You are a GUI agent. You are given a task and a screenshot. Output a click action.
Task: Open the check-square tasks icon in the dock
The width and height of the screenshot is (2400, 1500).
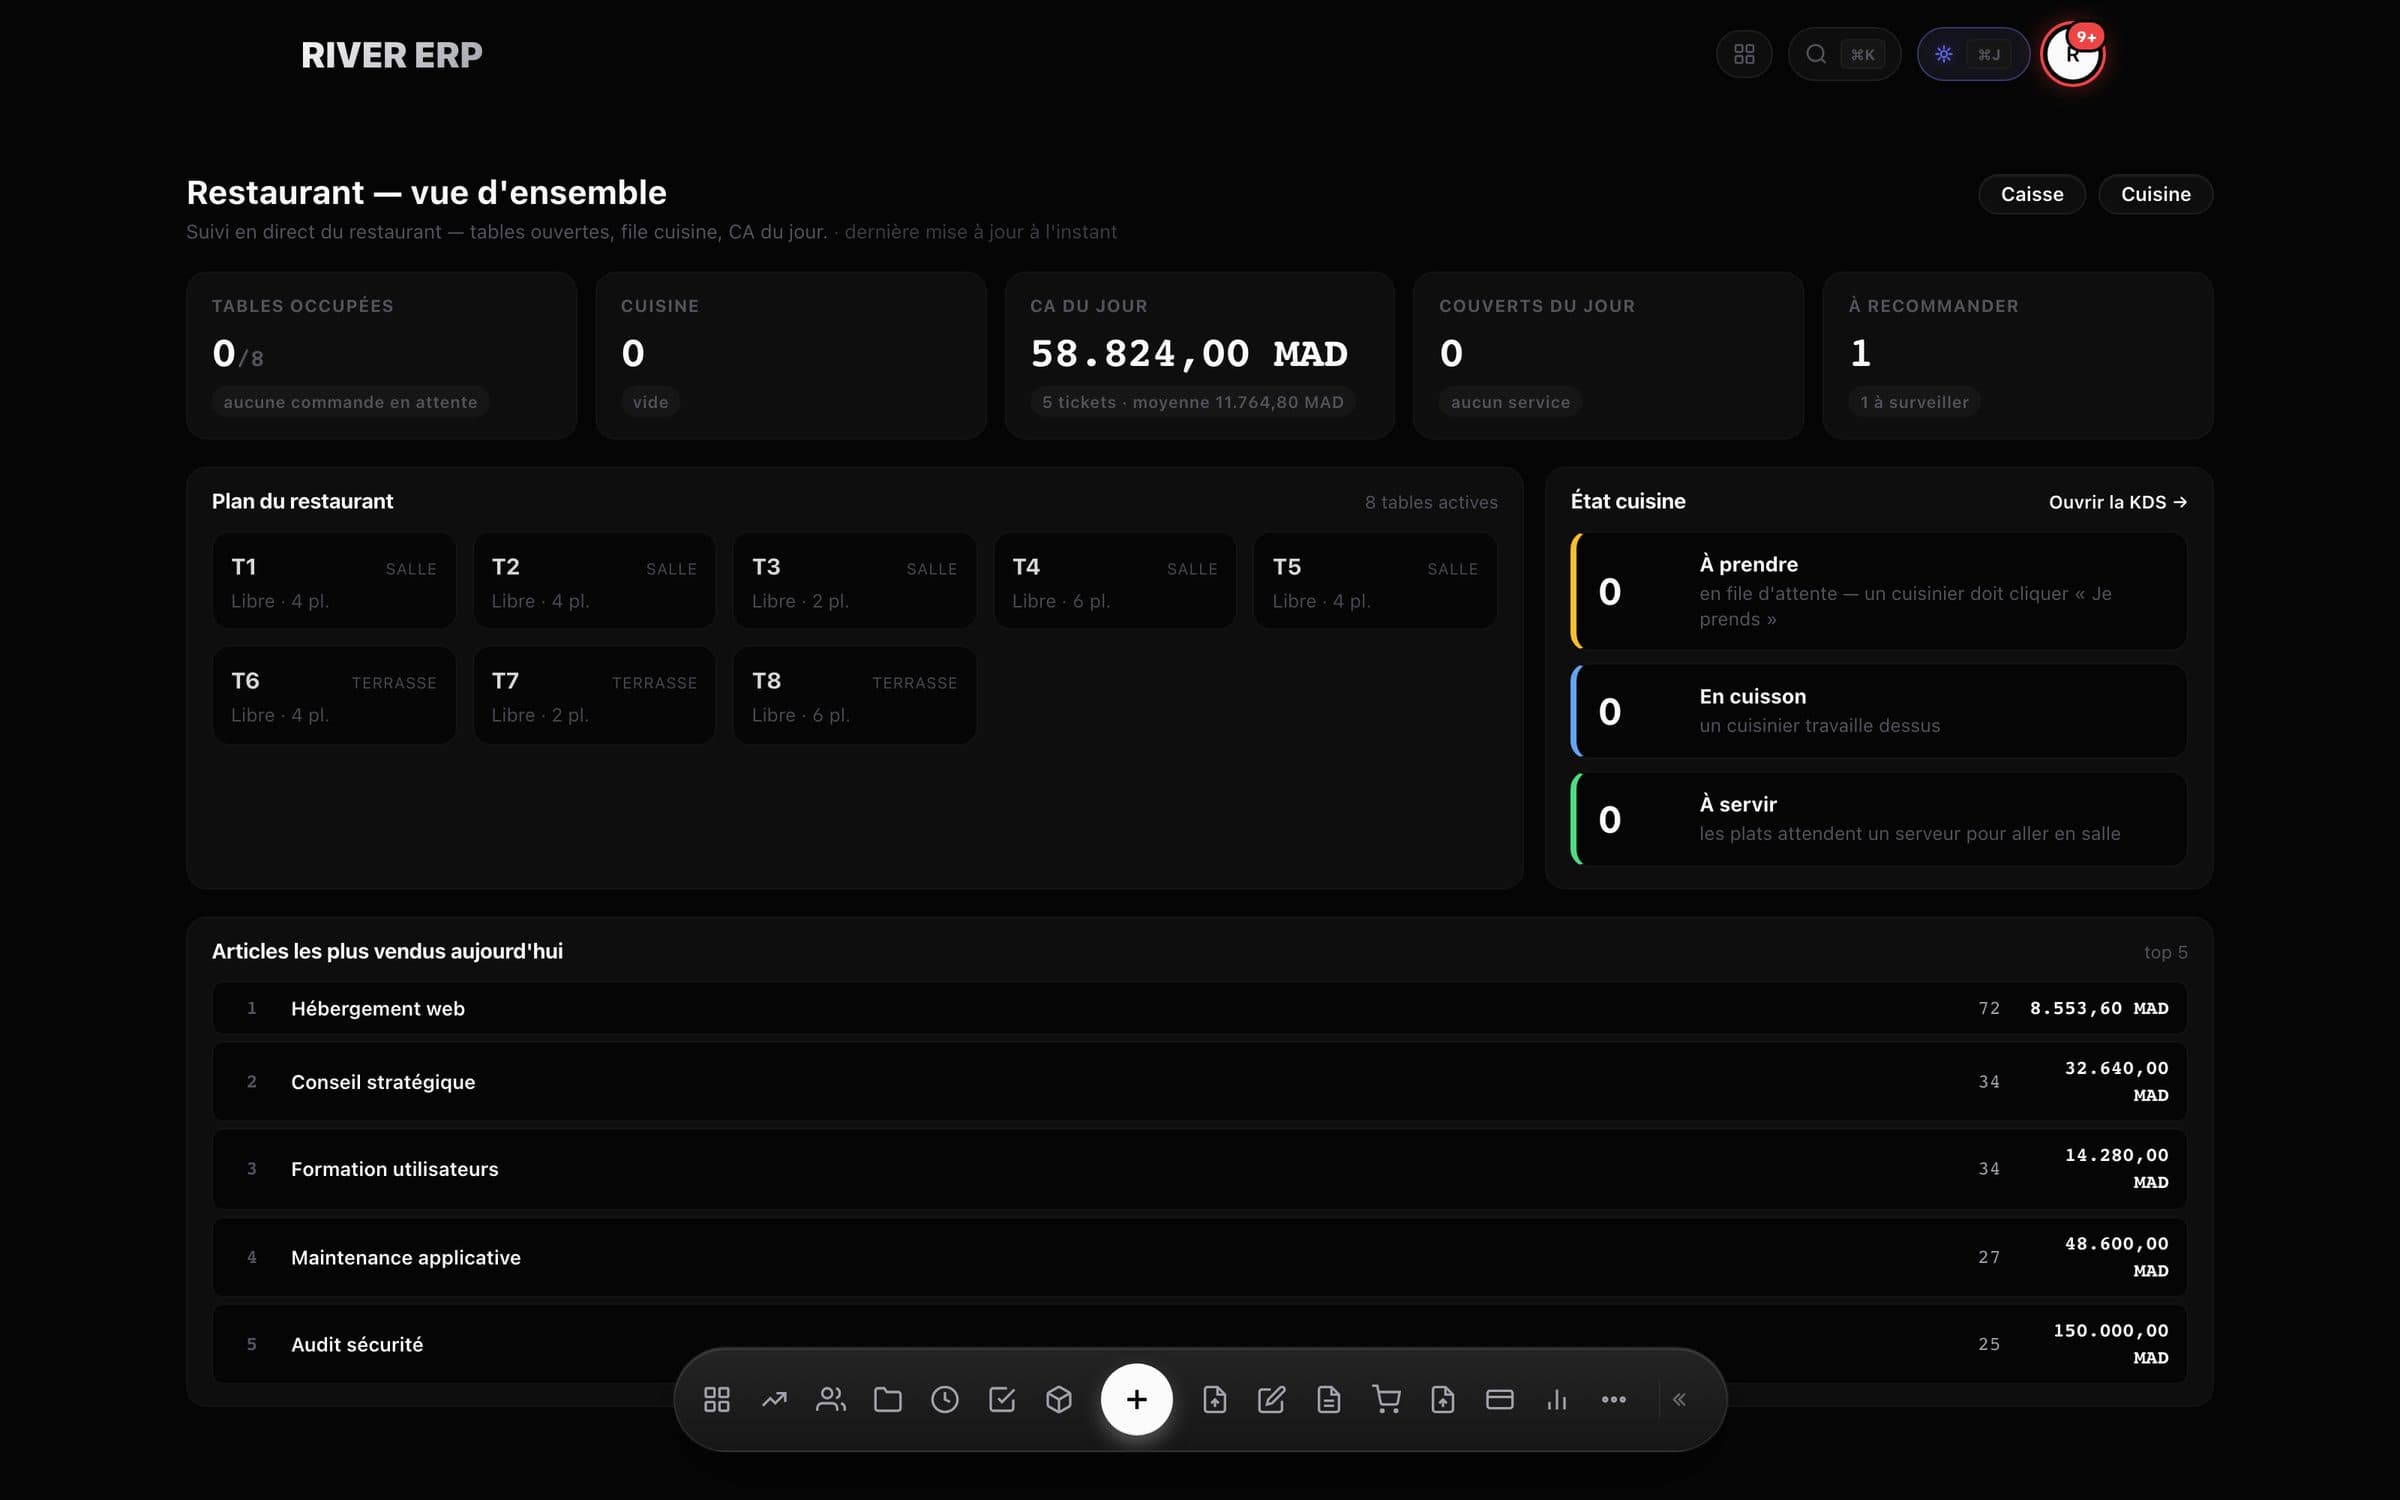(x=1002, y=1399)
